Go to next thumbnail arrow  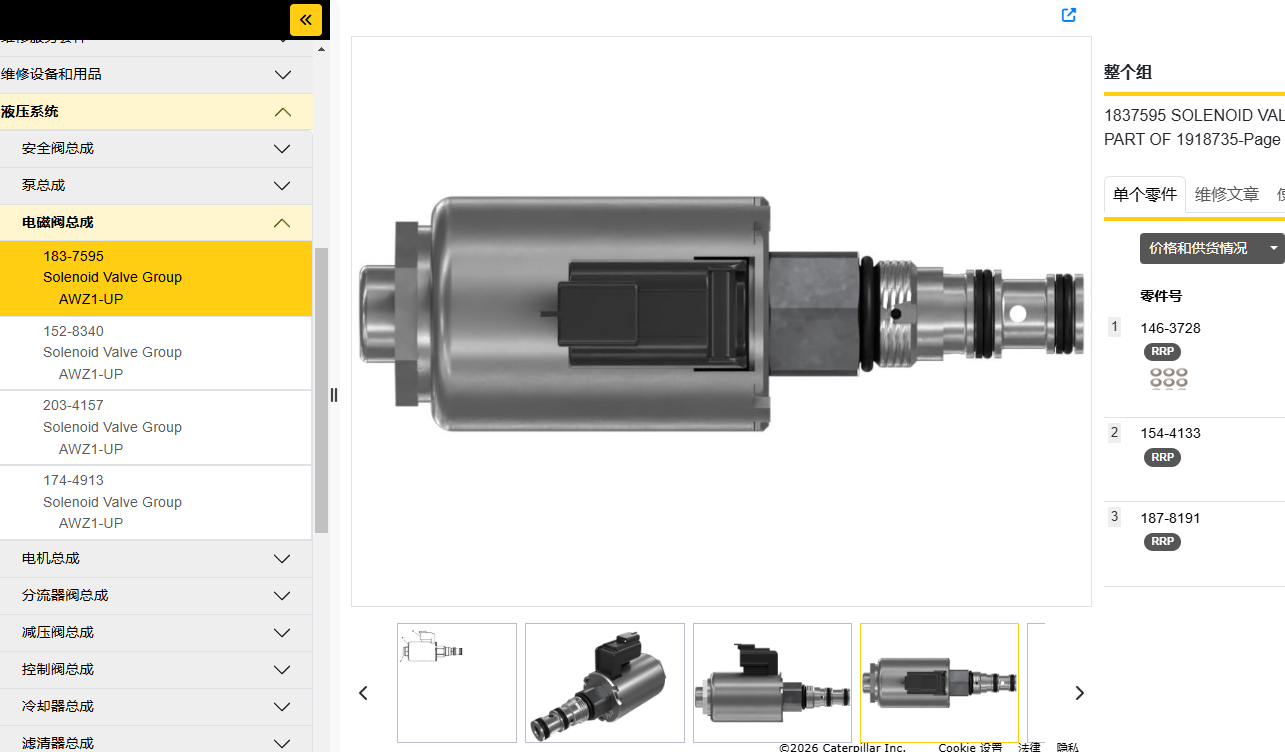click(1079, 693)
